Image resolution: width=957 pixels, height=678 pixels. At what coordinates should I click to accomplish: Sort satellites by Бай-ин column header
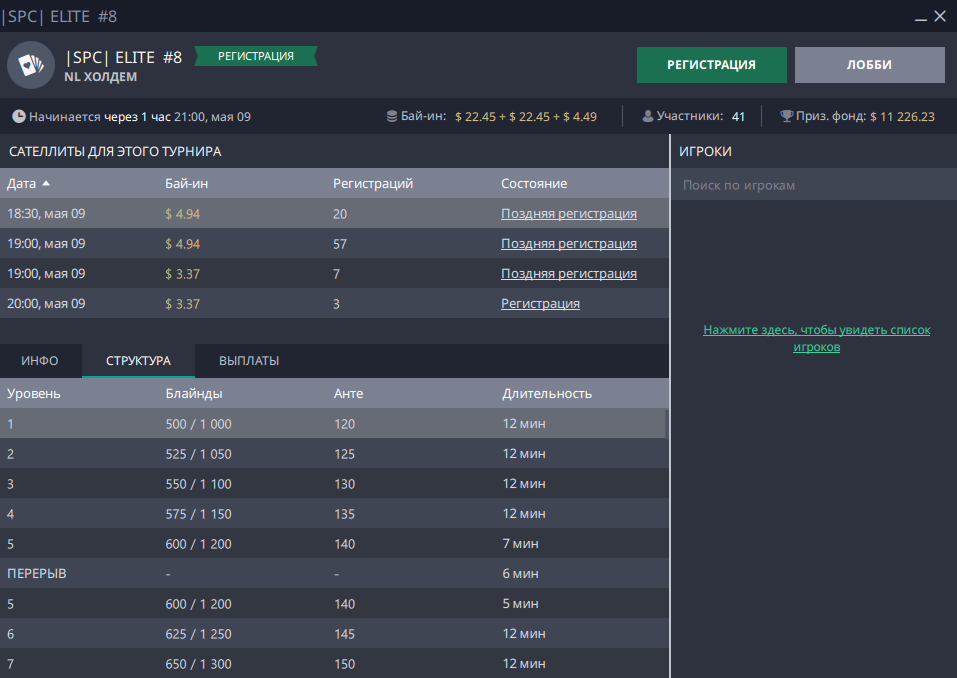pyautogui.click(x=187, y=184)
